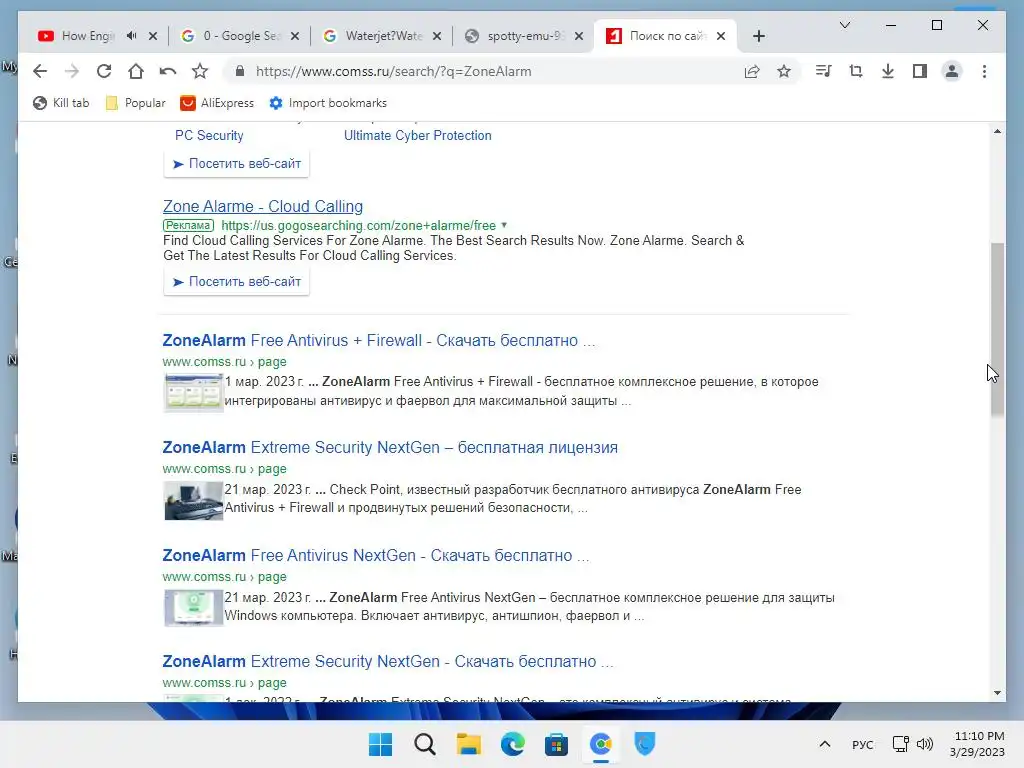Open the user profile avatar

pyautogui.click(x=952, y=71)
